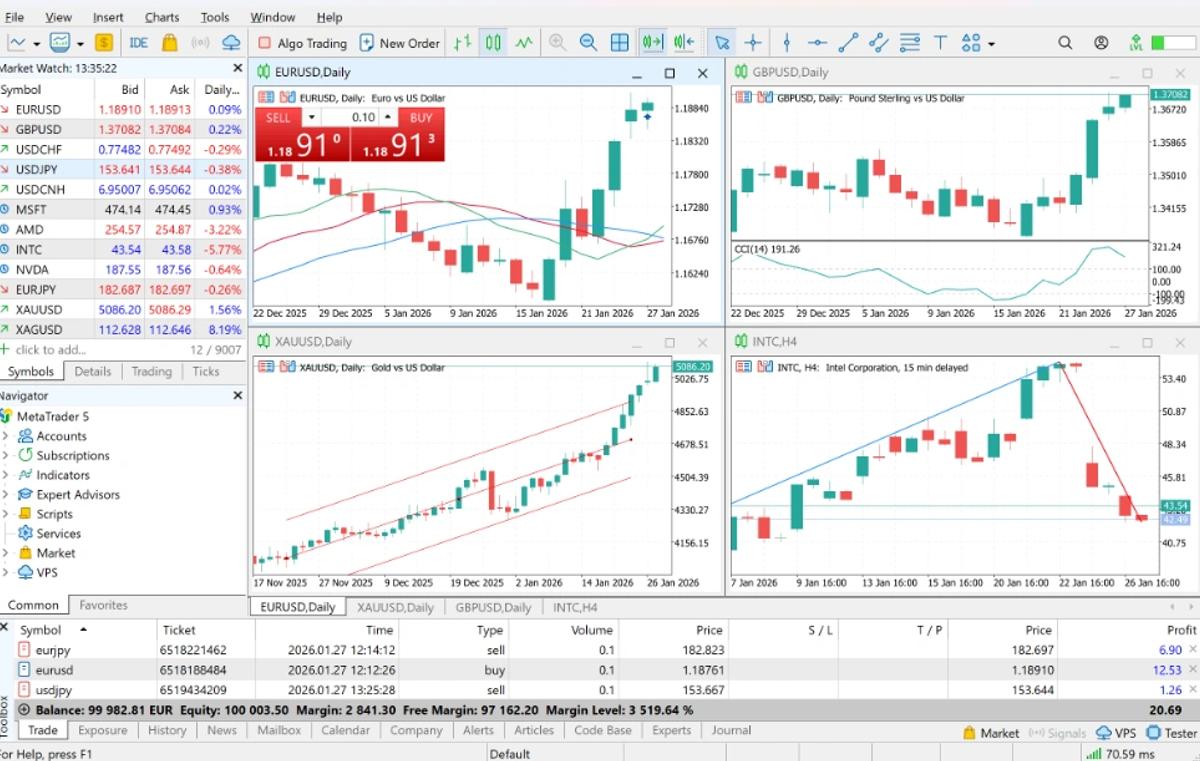Open the Market Watch dollar icon
This screenshot has height=761, width=1200.
[103, 43]
